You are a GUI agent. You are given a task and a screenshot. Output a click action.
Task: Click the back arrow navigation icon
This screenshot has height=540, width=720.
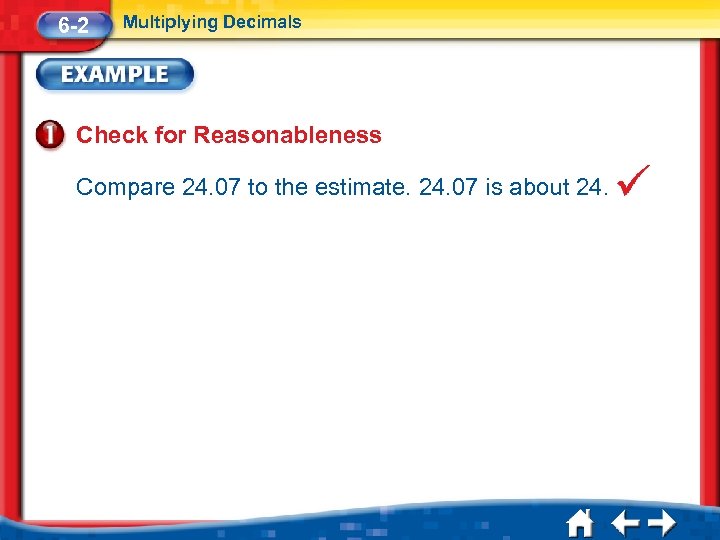click(x=625, y=523)
